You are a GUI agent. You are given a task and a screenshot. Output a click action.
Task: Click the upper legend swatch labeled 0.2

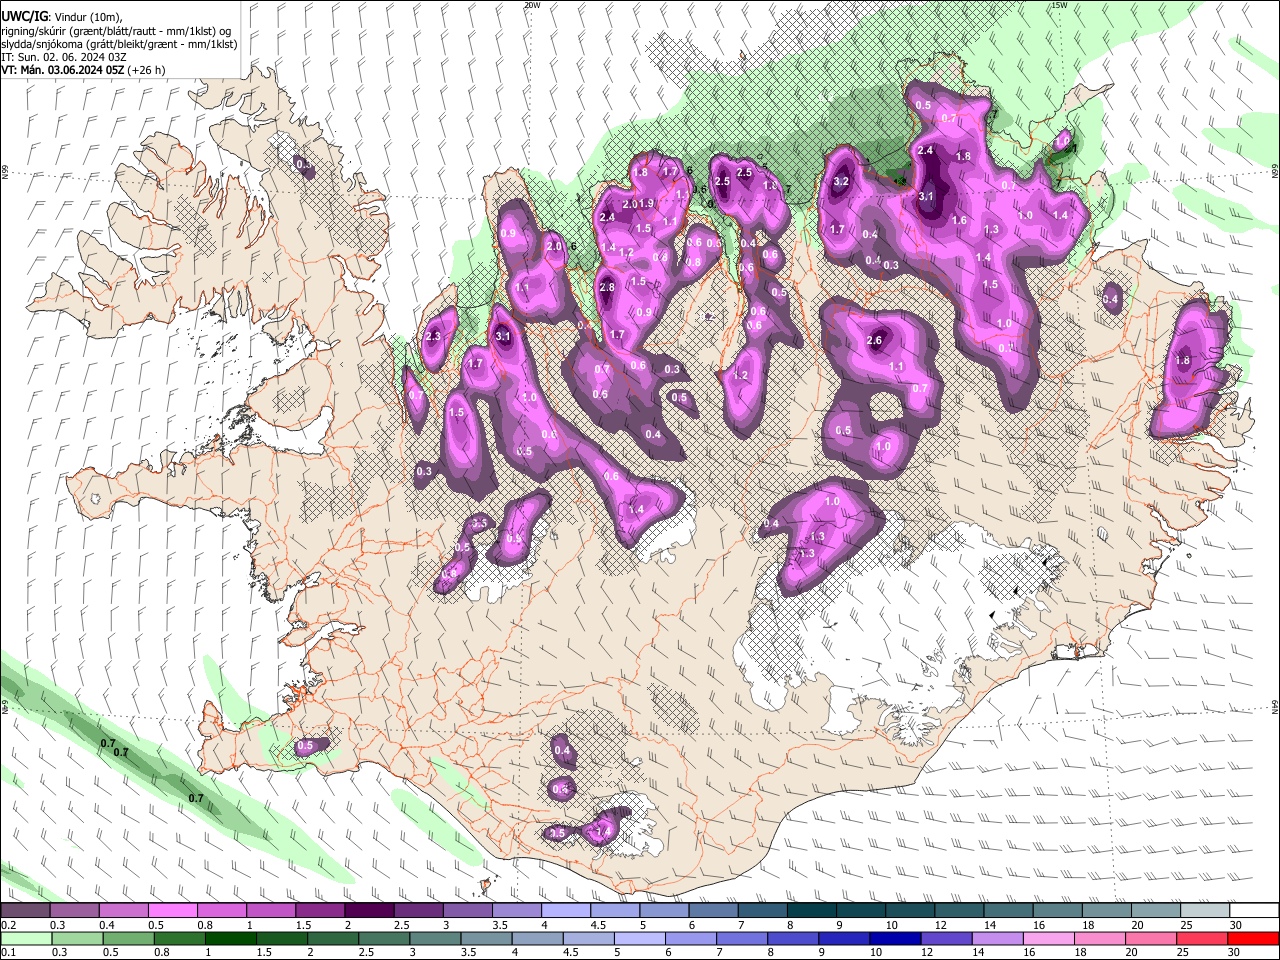pyautogui.click(x=25, y=910)
